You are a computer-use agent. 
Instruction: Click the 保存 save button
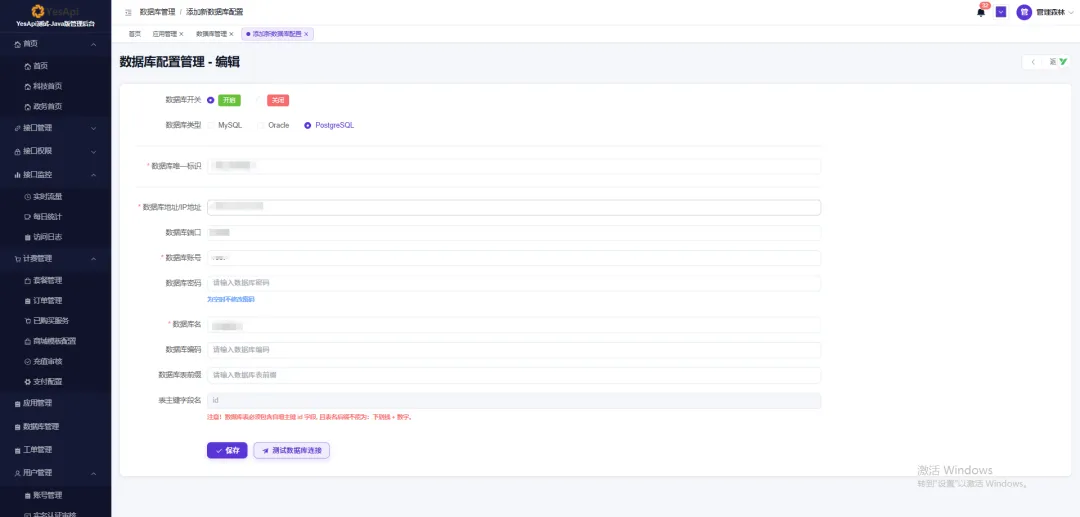click(x=227, y=450)
